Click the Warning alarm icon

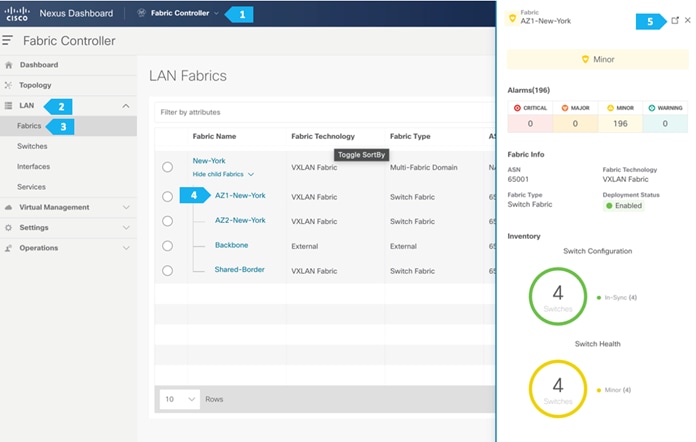652,108
